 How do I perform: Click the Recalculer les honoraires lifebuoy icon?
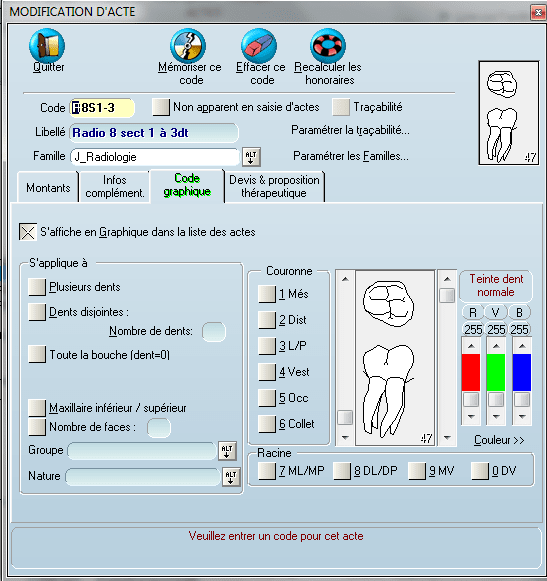tap(328, 45)
